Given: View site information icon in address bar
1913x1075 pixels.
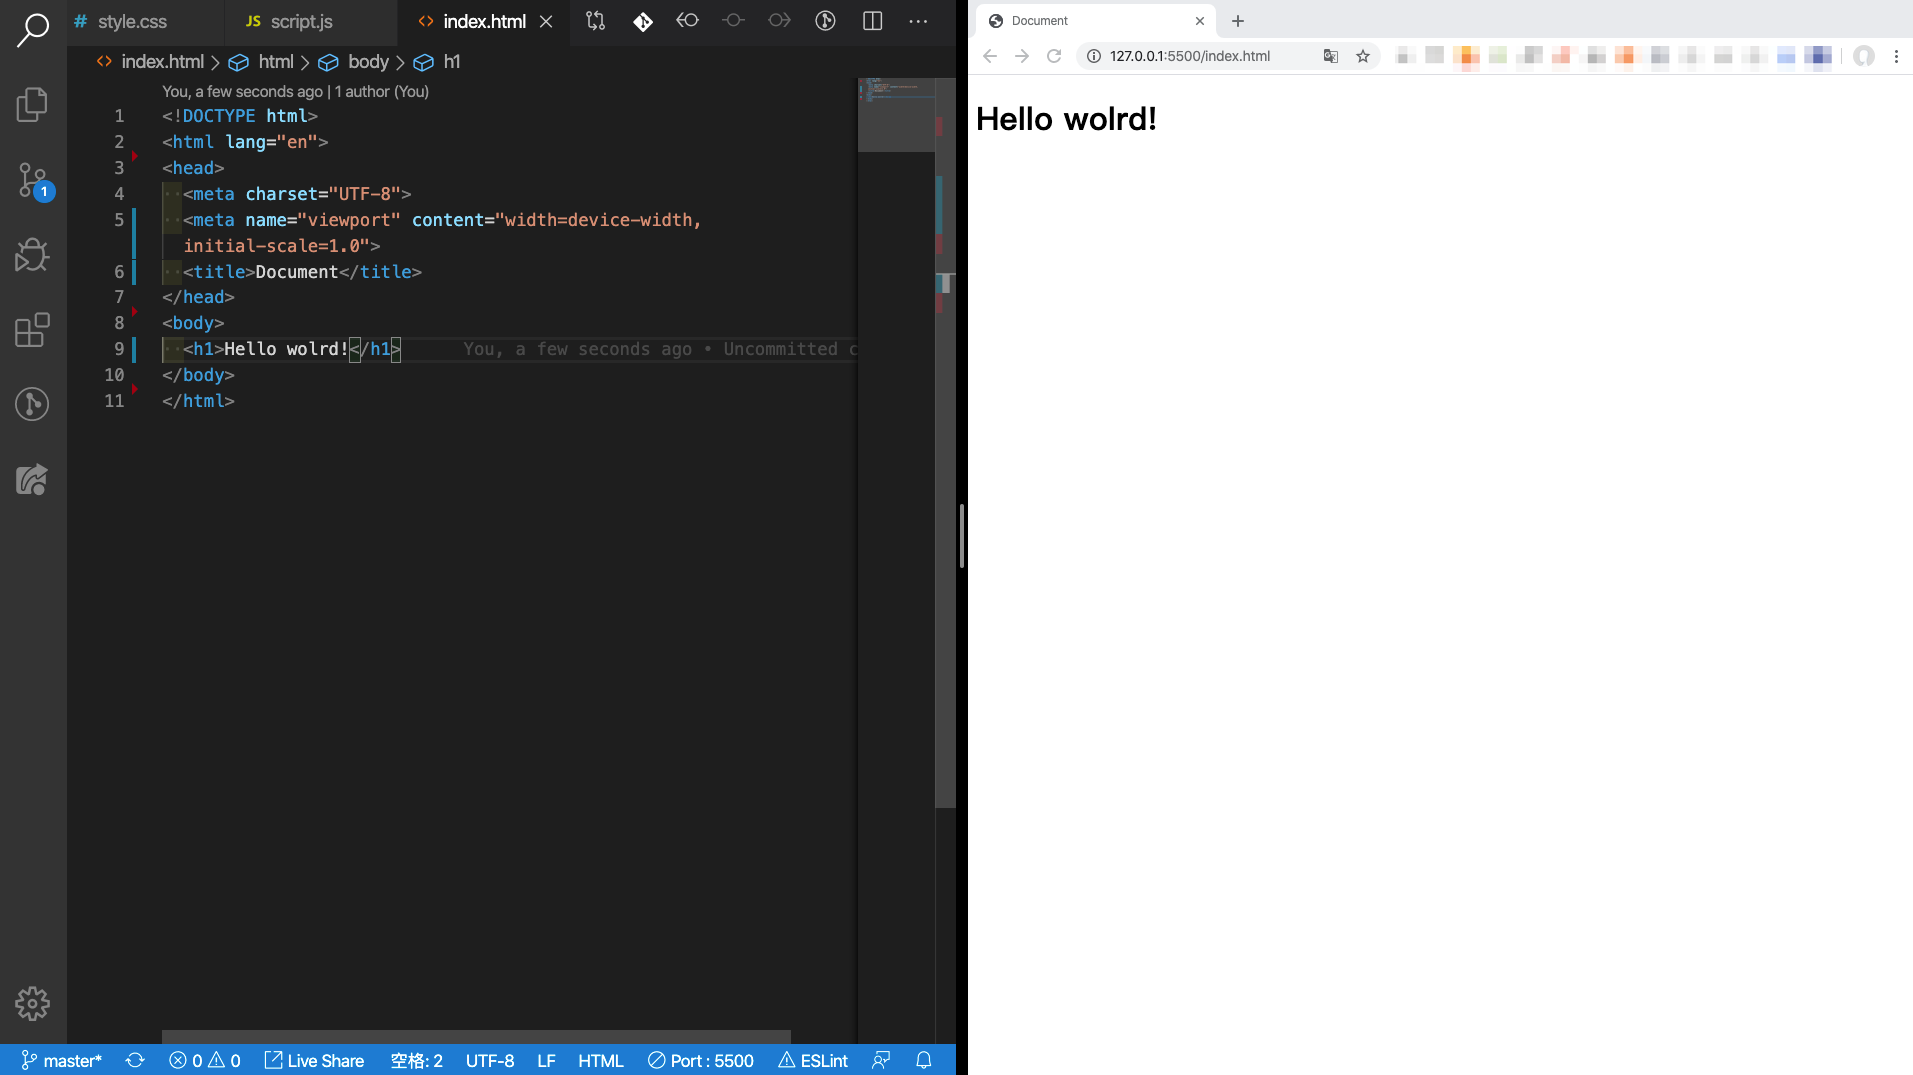Looking at the screenshot, I should [1094, 56].
